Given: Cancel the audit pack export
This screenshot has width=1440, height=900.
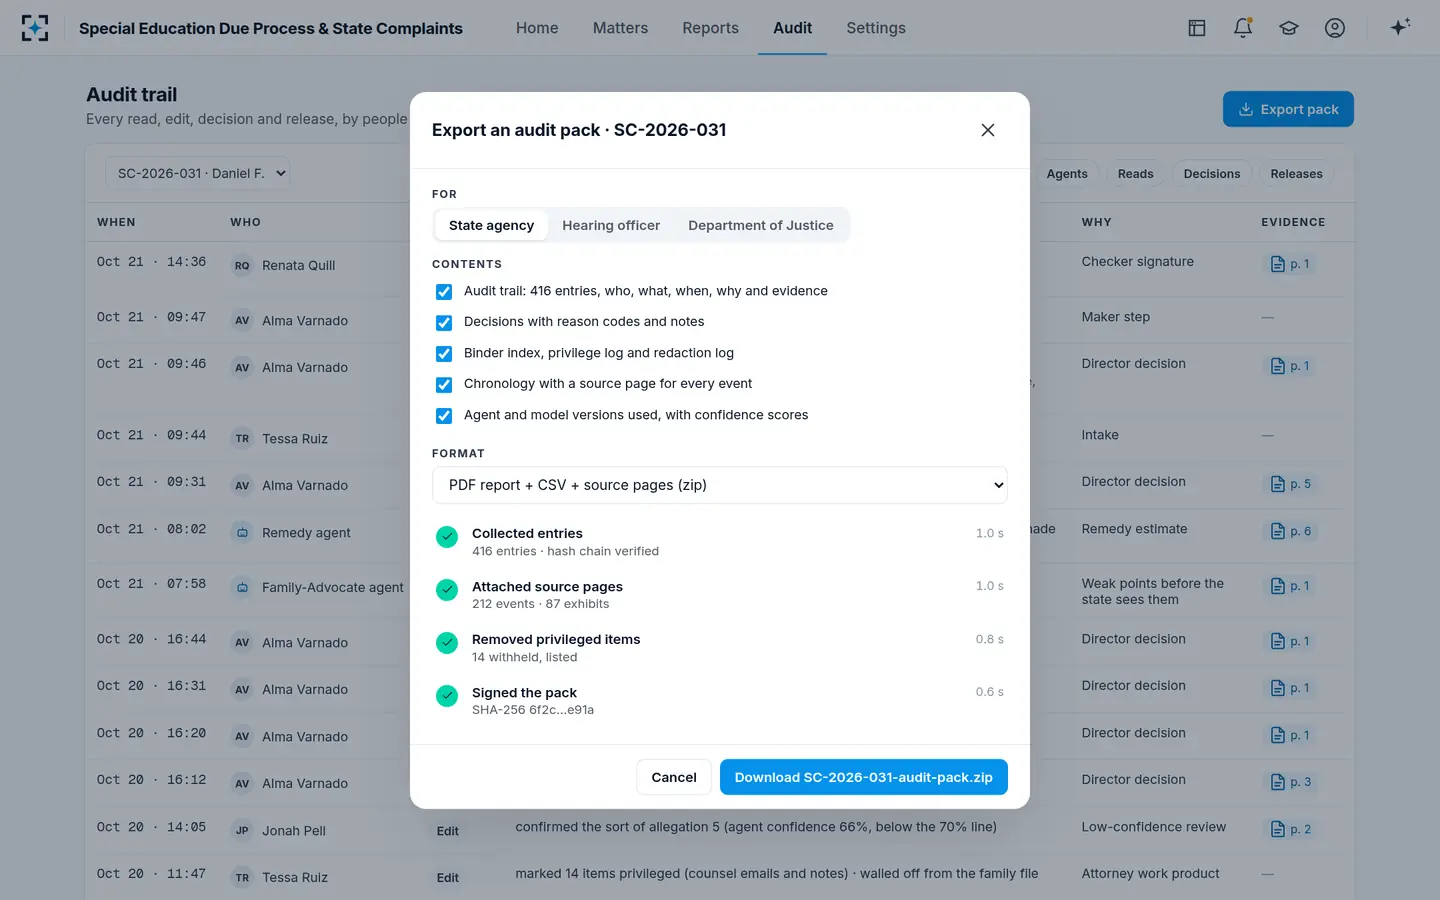Looking at the screenshot, I should click(x=674, y=777).
